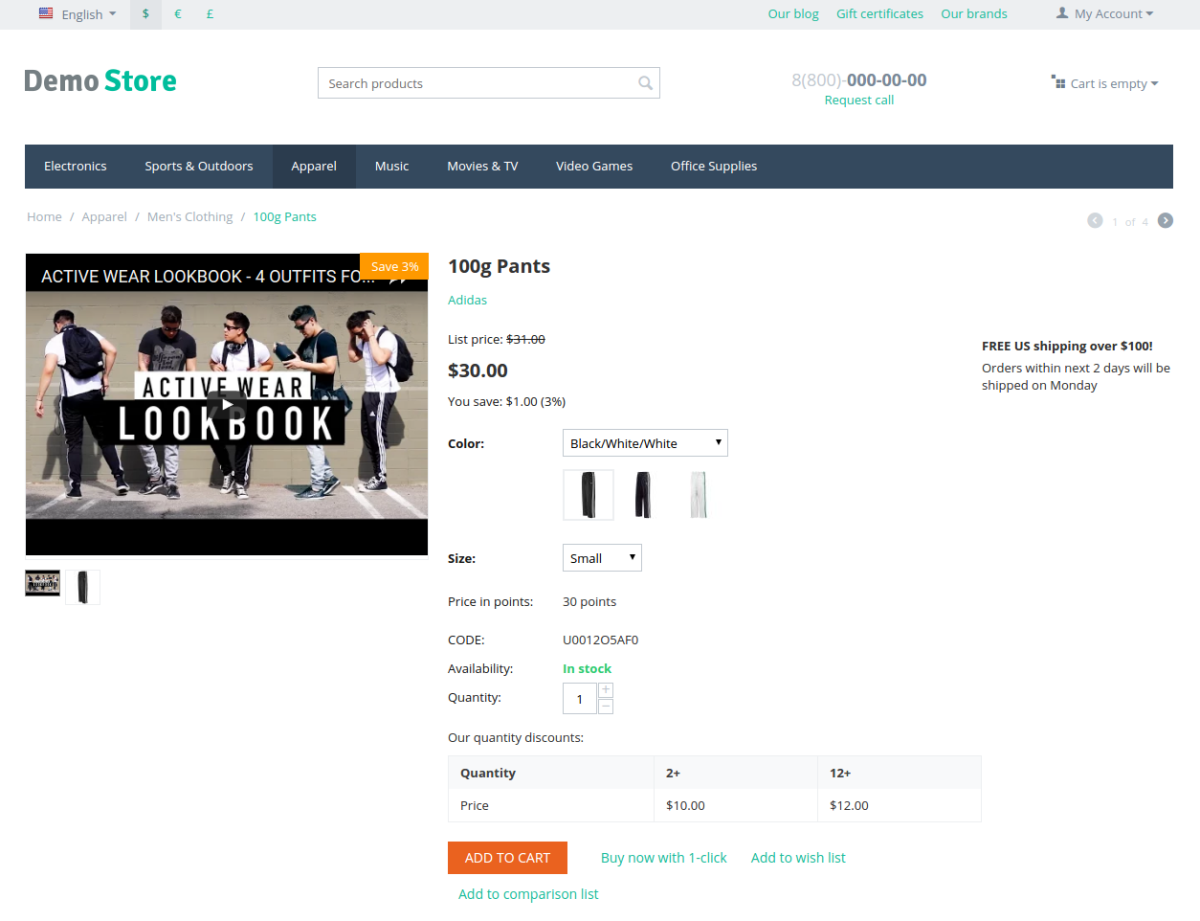Click the quantity input field
This screenshot has height=921, width=1200.
[x=580, y=699]
